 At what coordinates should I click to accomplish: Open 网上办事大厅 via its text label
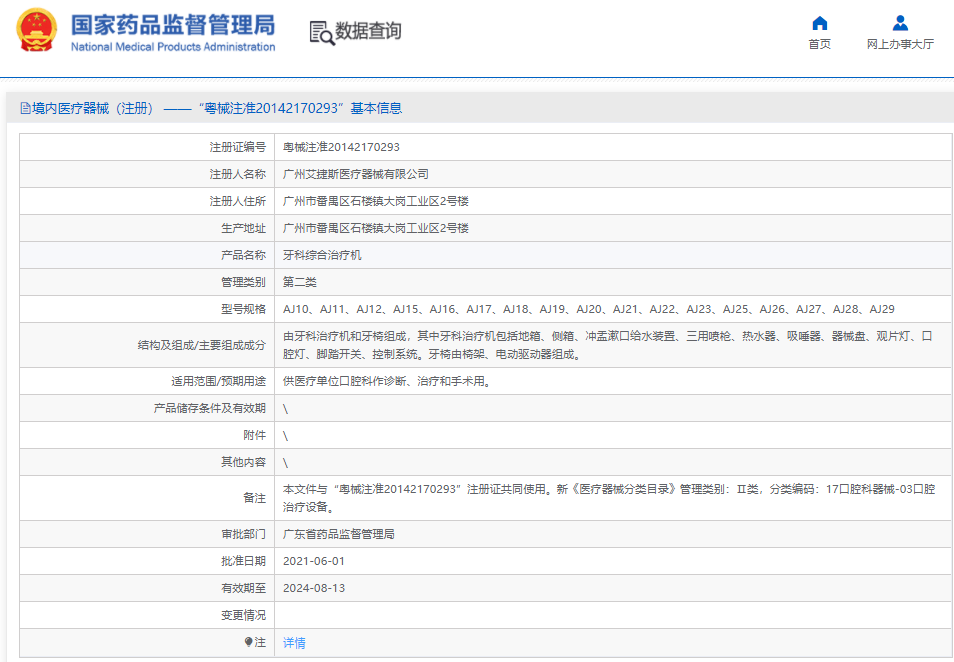[x=900, y=44]
